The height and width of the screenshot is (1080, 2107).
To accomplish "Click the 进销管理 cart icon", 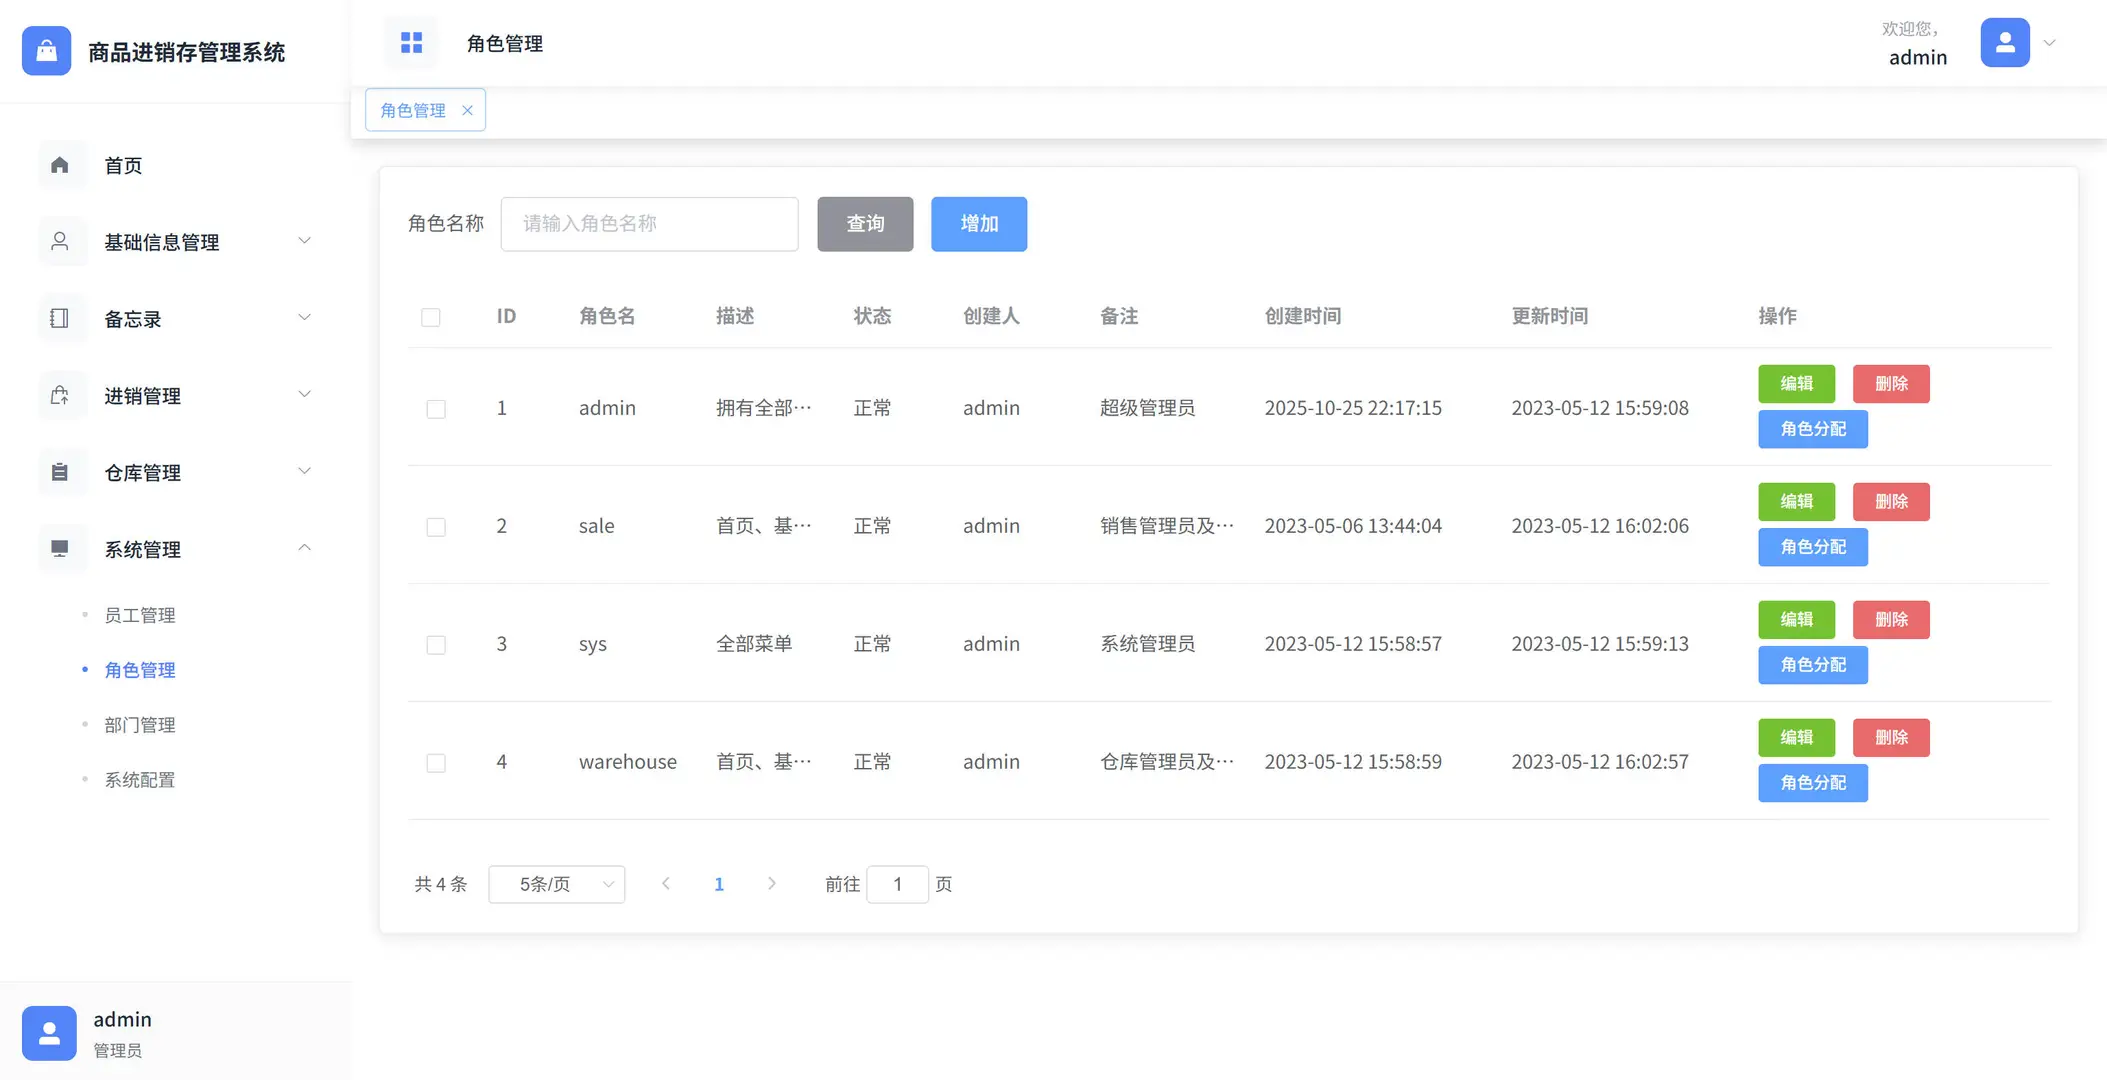I will pyautogui.click(x=60, y=395).
